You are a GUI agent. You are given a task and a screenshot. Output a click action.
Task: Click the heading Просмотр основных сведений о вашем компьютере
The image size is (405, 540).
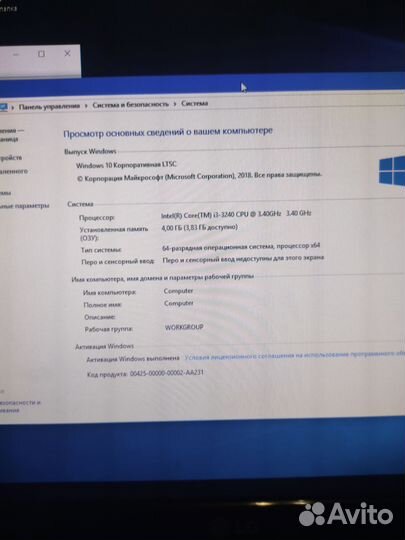click(168, 133)
